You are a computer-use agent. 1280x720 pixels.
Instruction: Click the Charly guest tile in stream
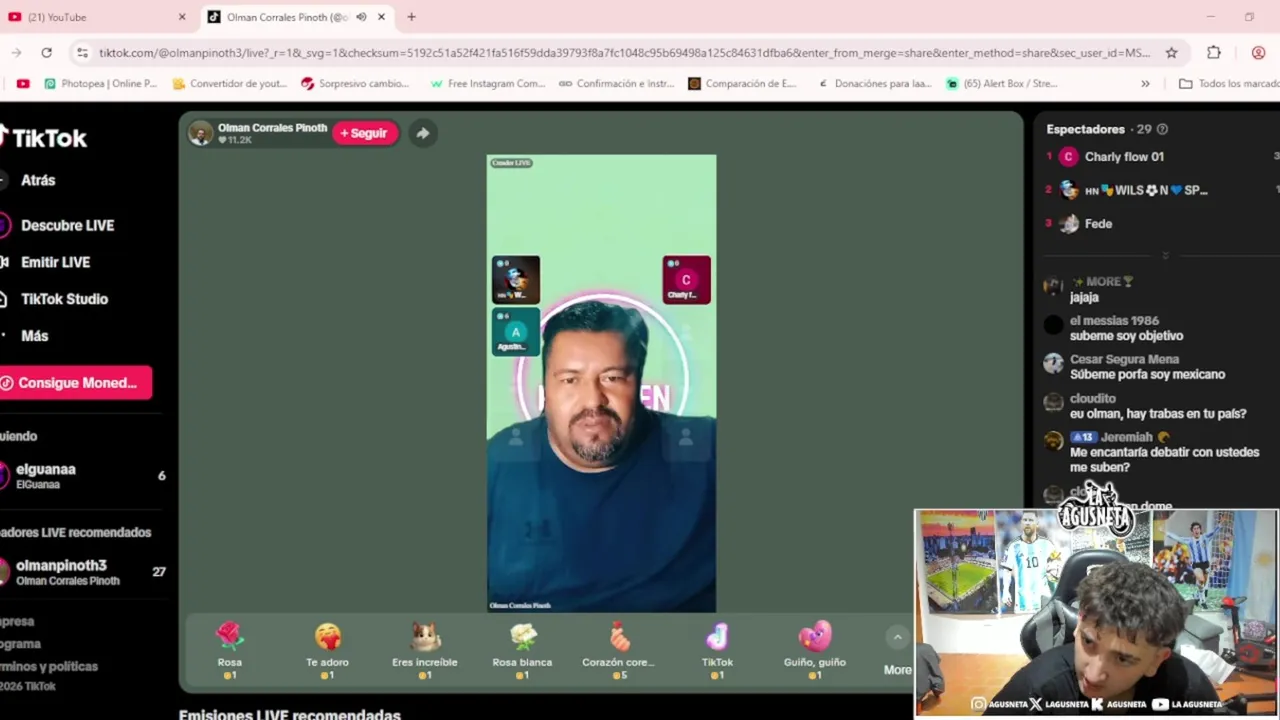tap(686, 279)
